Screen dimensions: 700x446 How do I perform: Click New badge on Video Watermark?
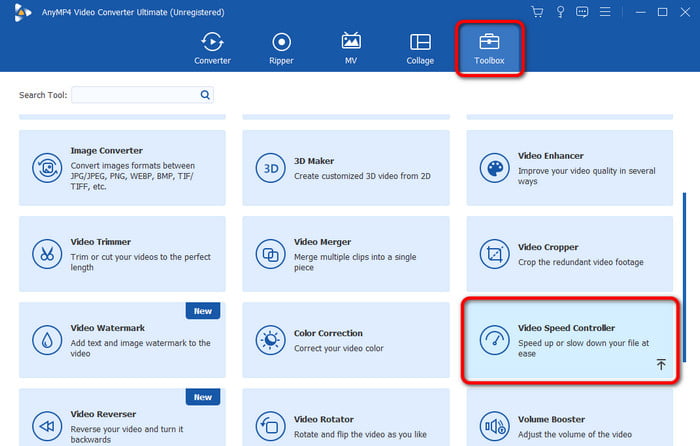point(203,311)
